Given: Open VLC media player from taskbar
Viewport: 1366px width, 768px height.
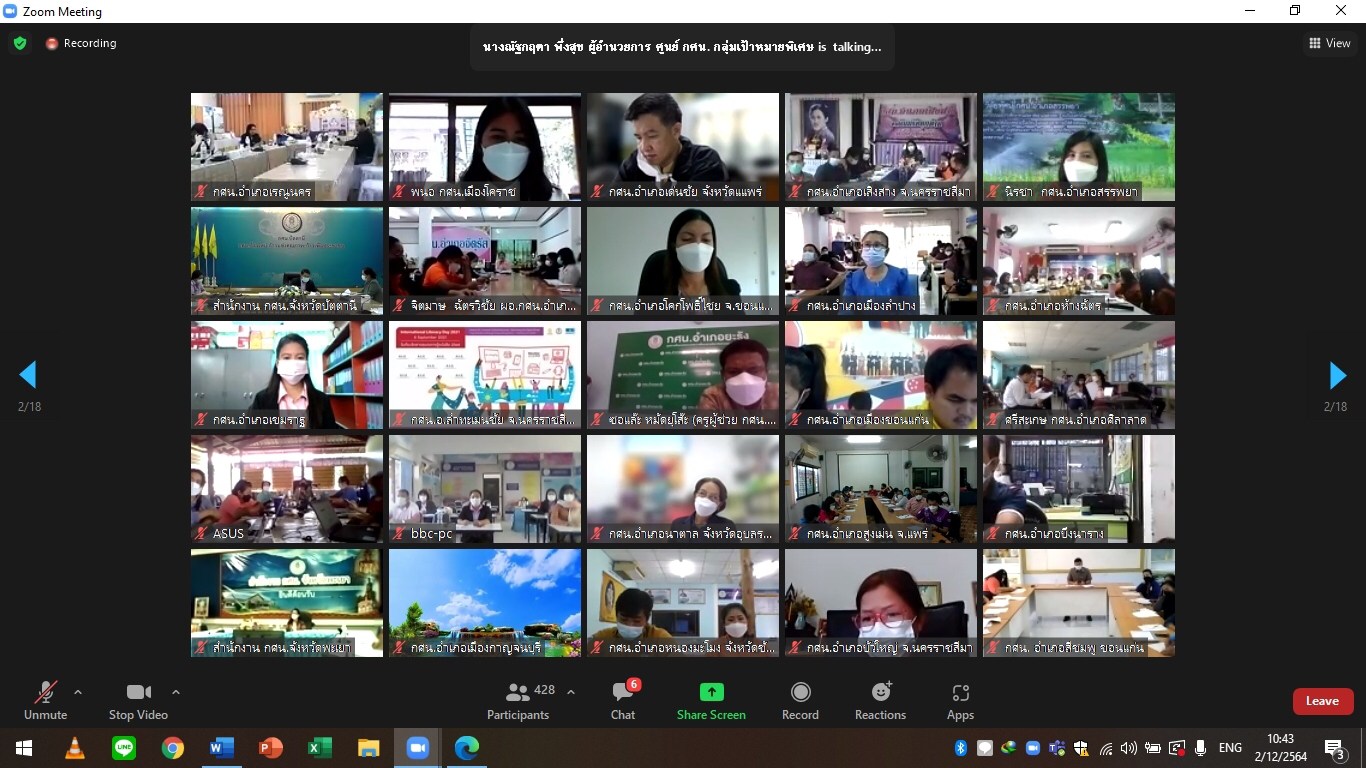Looking at the screenshot, I should 75,748.
